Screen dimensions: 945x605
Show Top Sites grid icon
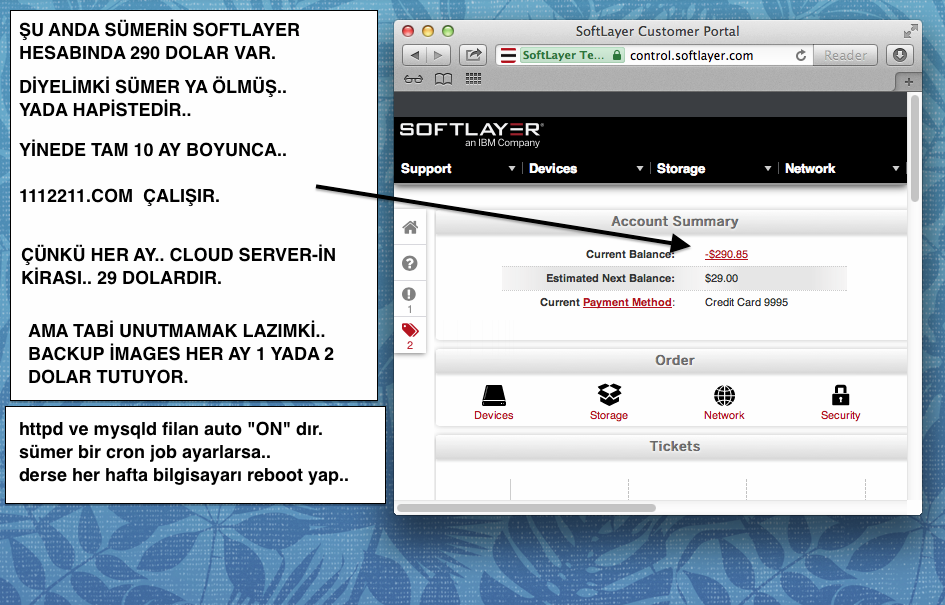click(x=473, y=79)
